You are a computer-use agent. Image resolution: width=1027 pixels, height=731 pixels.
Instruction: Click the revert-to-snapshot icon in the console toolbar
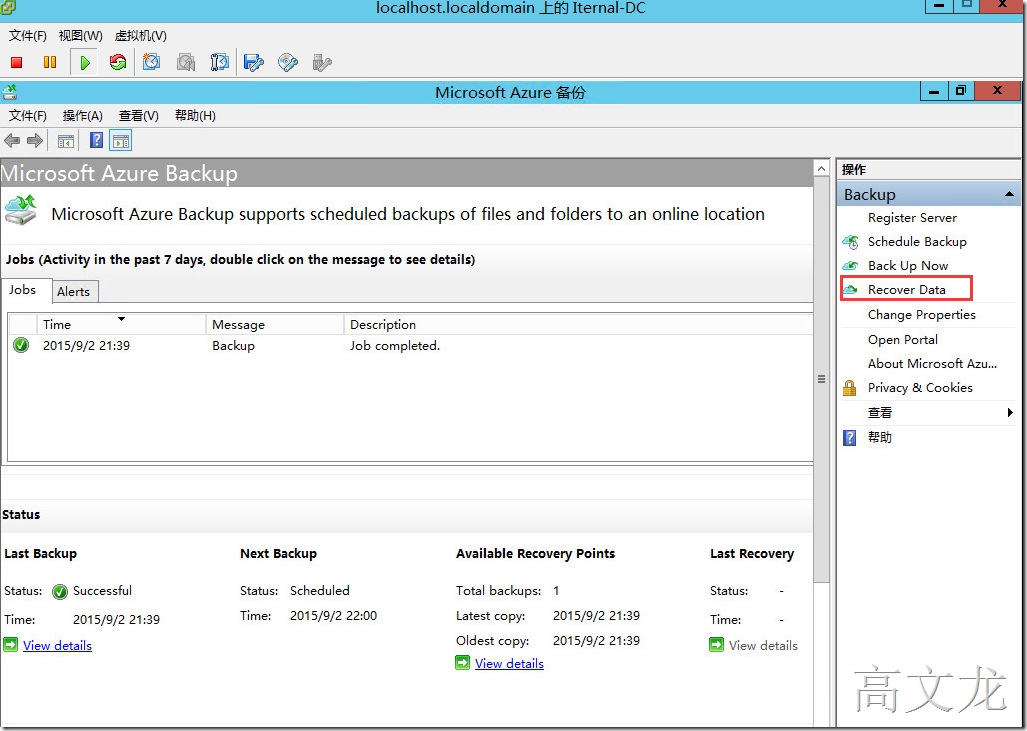point(186,62)
